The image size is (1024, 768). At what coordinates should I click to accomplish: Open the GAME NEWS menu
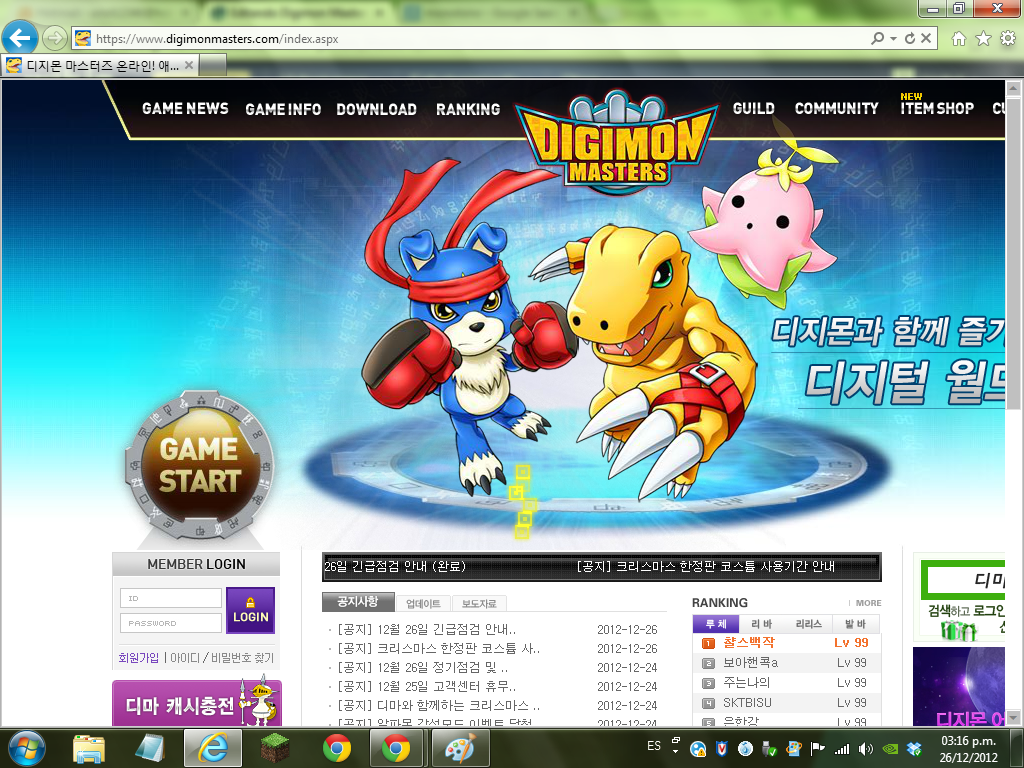[x=185, y=109]
